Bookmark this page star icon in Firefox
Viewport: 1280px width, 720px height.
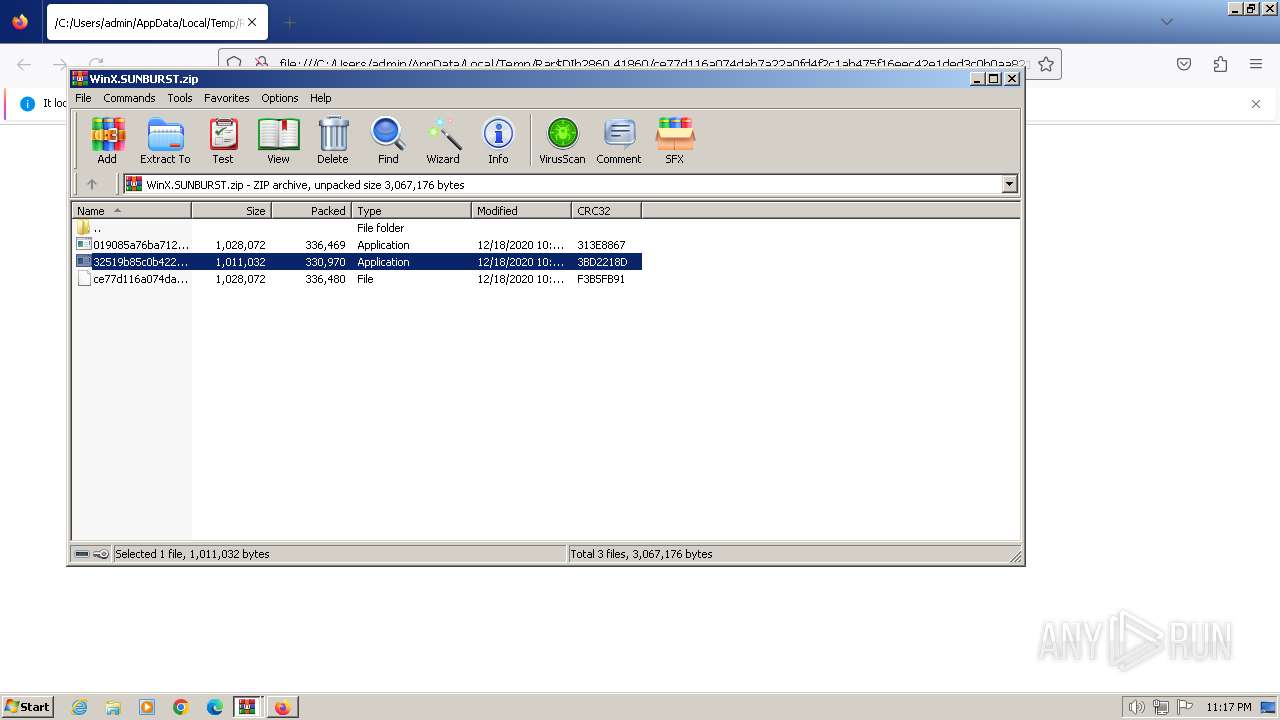coord(1046,64)
